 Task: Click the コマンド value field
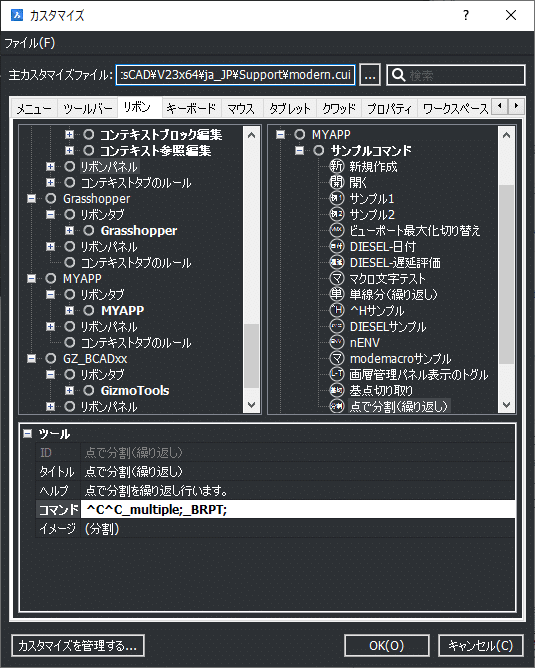click(x=298, y=510)
